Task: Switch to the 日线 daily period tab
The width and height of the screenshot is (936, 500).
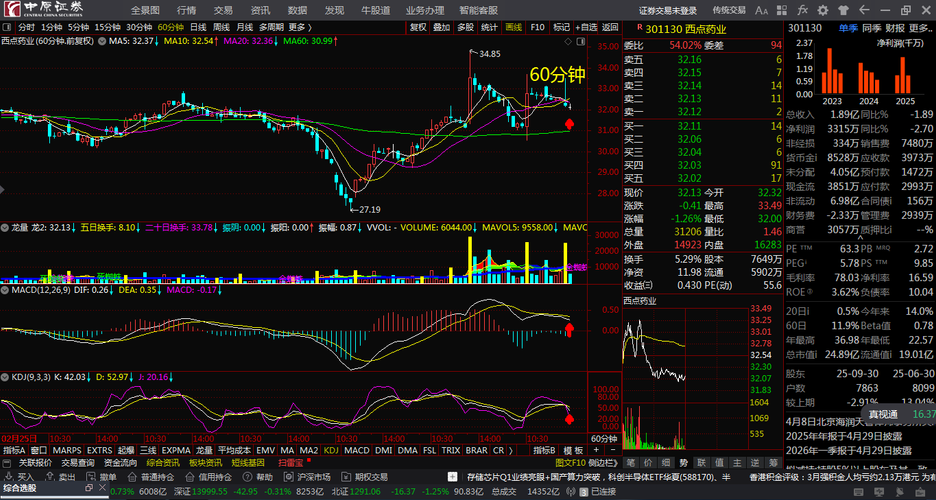Action: click(x=198, y=27)
